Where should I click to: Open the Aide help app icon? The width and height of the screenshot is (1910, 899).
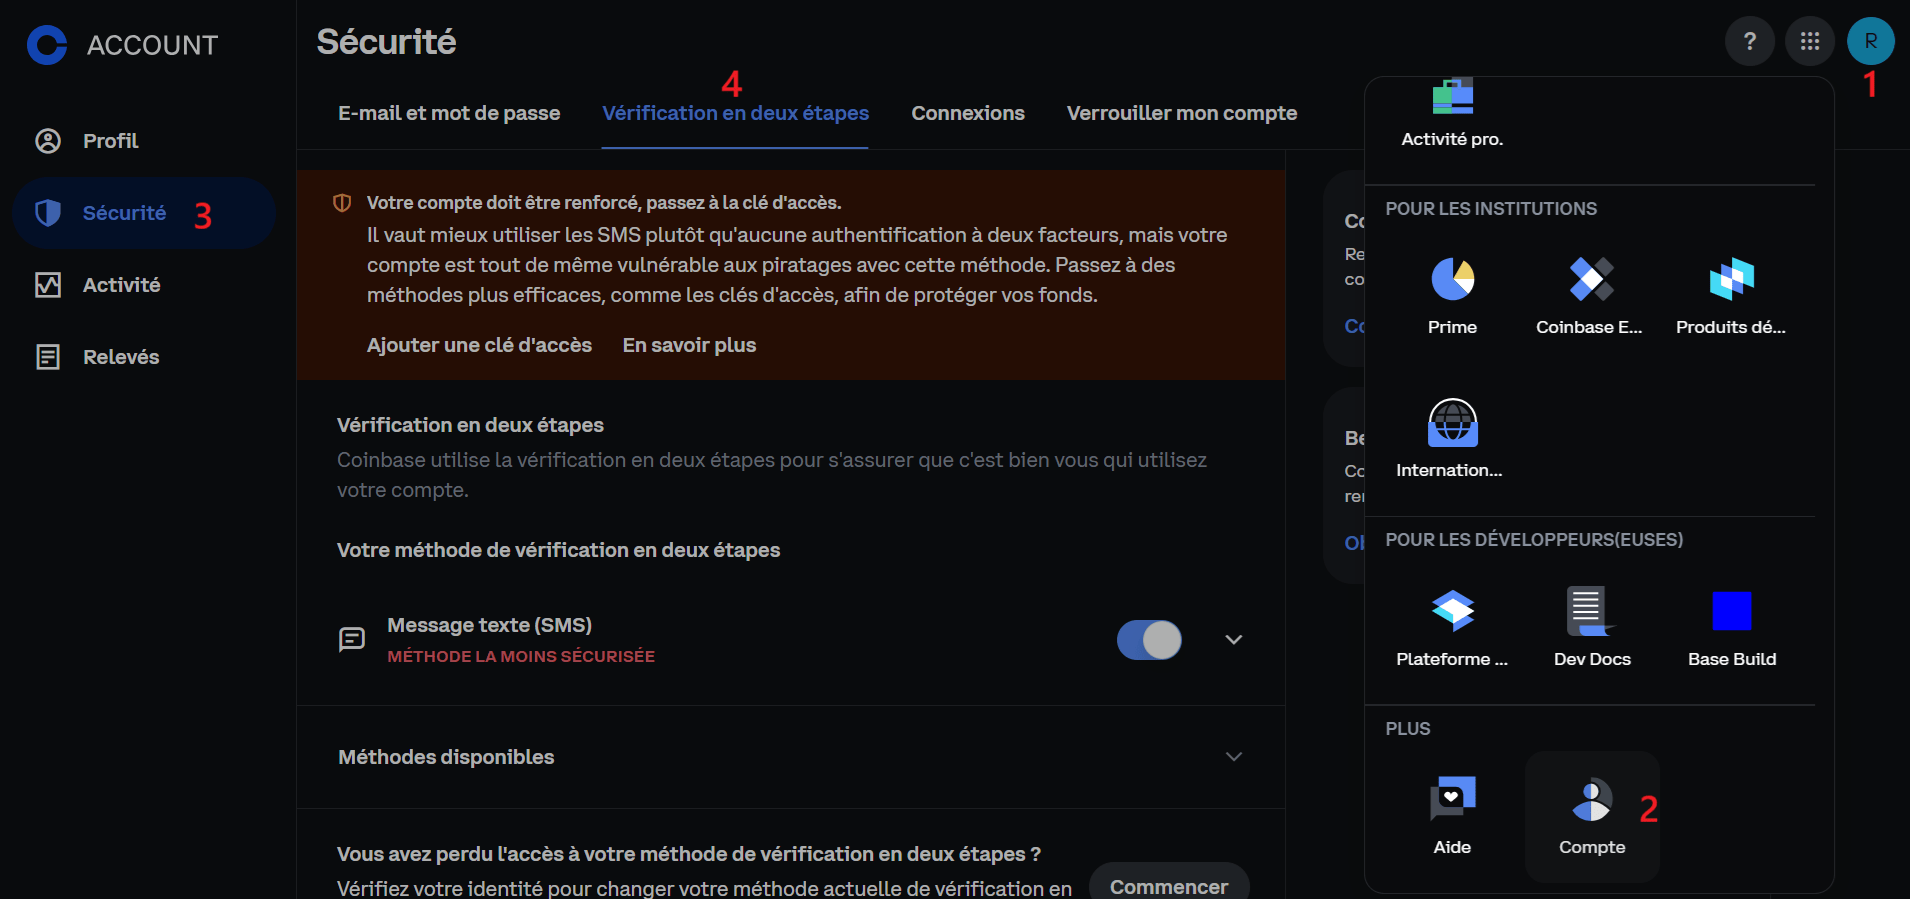point(1453,798)
